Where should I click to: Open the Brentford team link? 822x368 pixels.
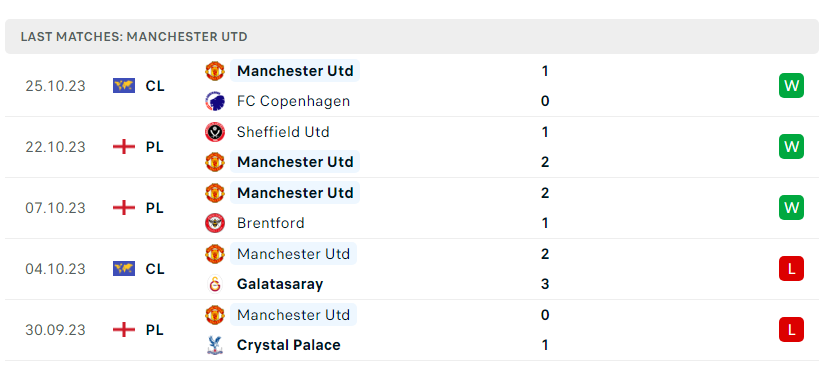(271, 223)
